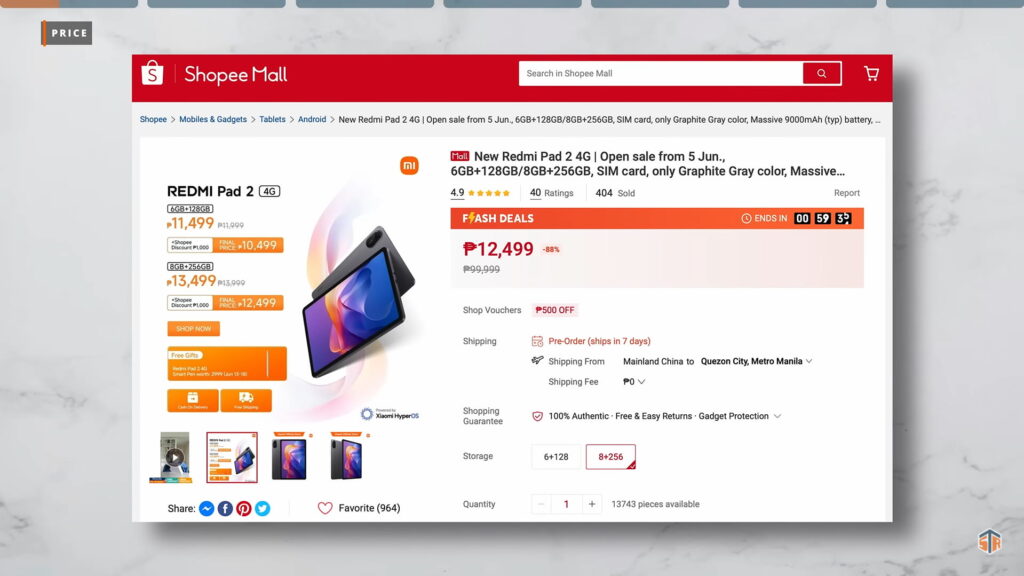The height and width of the screenshot is (576, 1024).
Task: Expand Quezon City shipping destination dropdown
Action: point(809,361)
